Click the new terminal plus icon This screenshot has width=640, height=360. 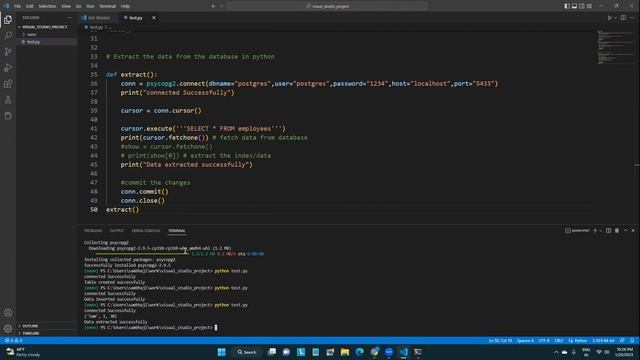coord(595,231)
